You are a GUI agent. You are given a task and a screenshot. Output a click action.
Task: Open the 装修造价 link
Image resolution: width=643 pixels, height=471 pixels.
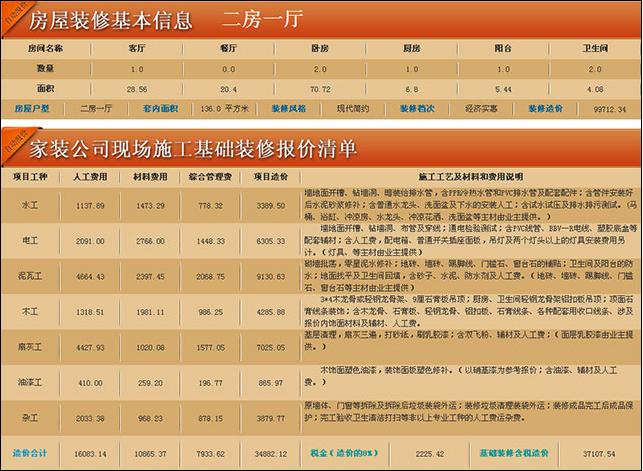[544, 107]
